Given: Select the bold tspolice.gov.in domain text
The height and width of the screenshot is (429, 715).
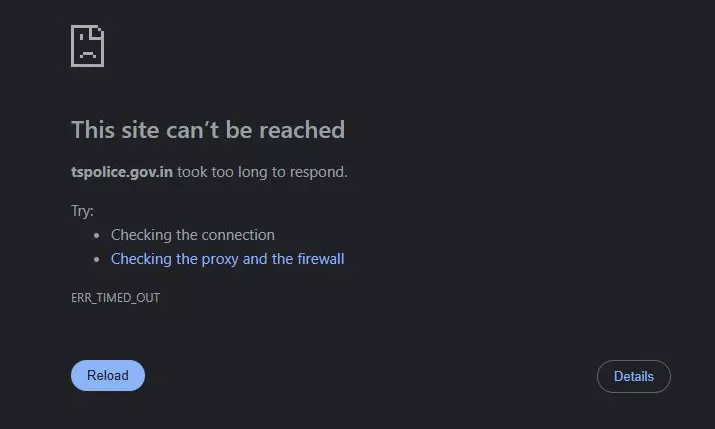Looking at the screenshot, I should coord(122,172).
